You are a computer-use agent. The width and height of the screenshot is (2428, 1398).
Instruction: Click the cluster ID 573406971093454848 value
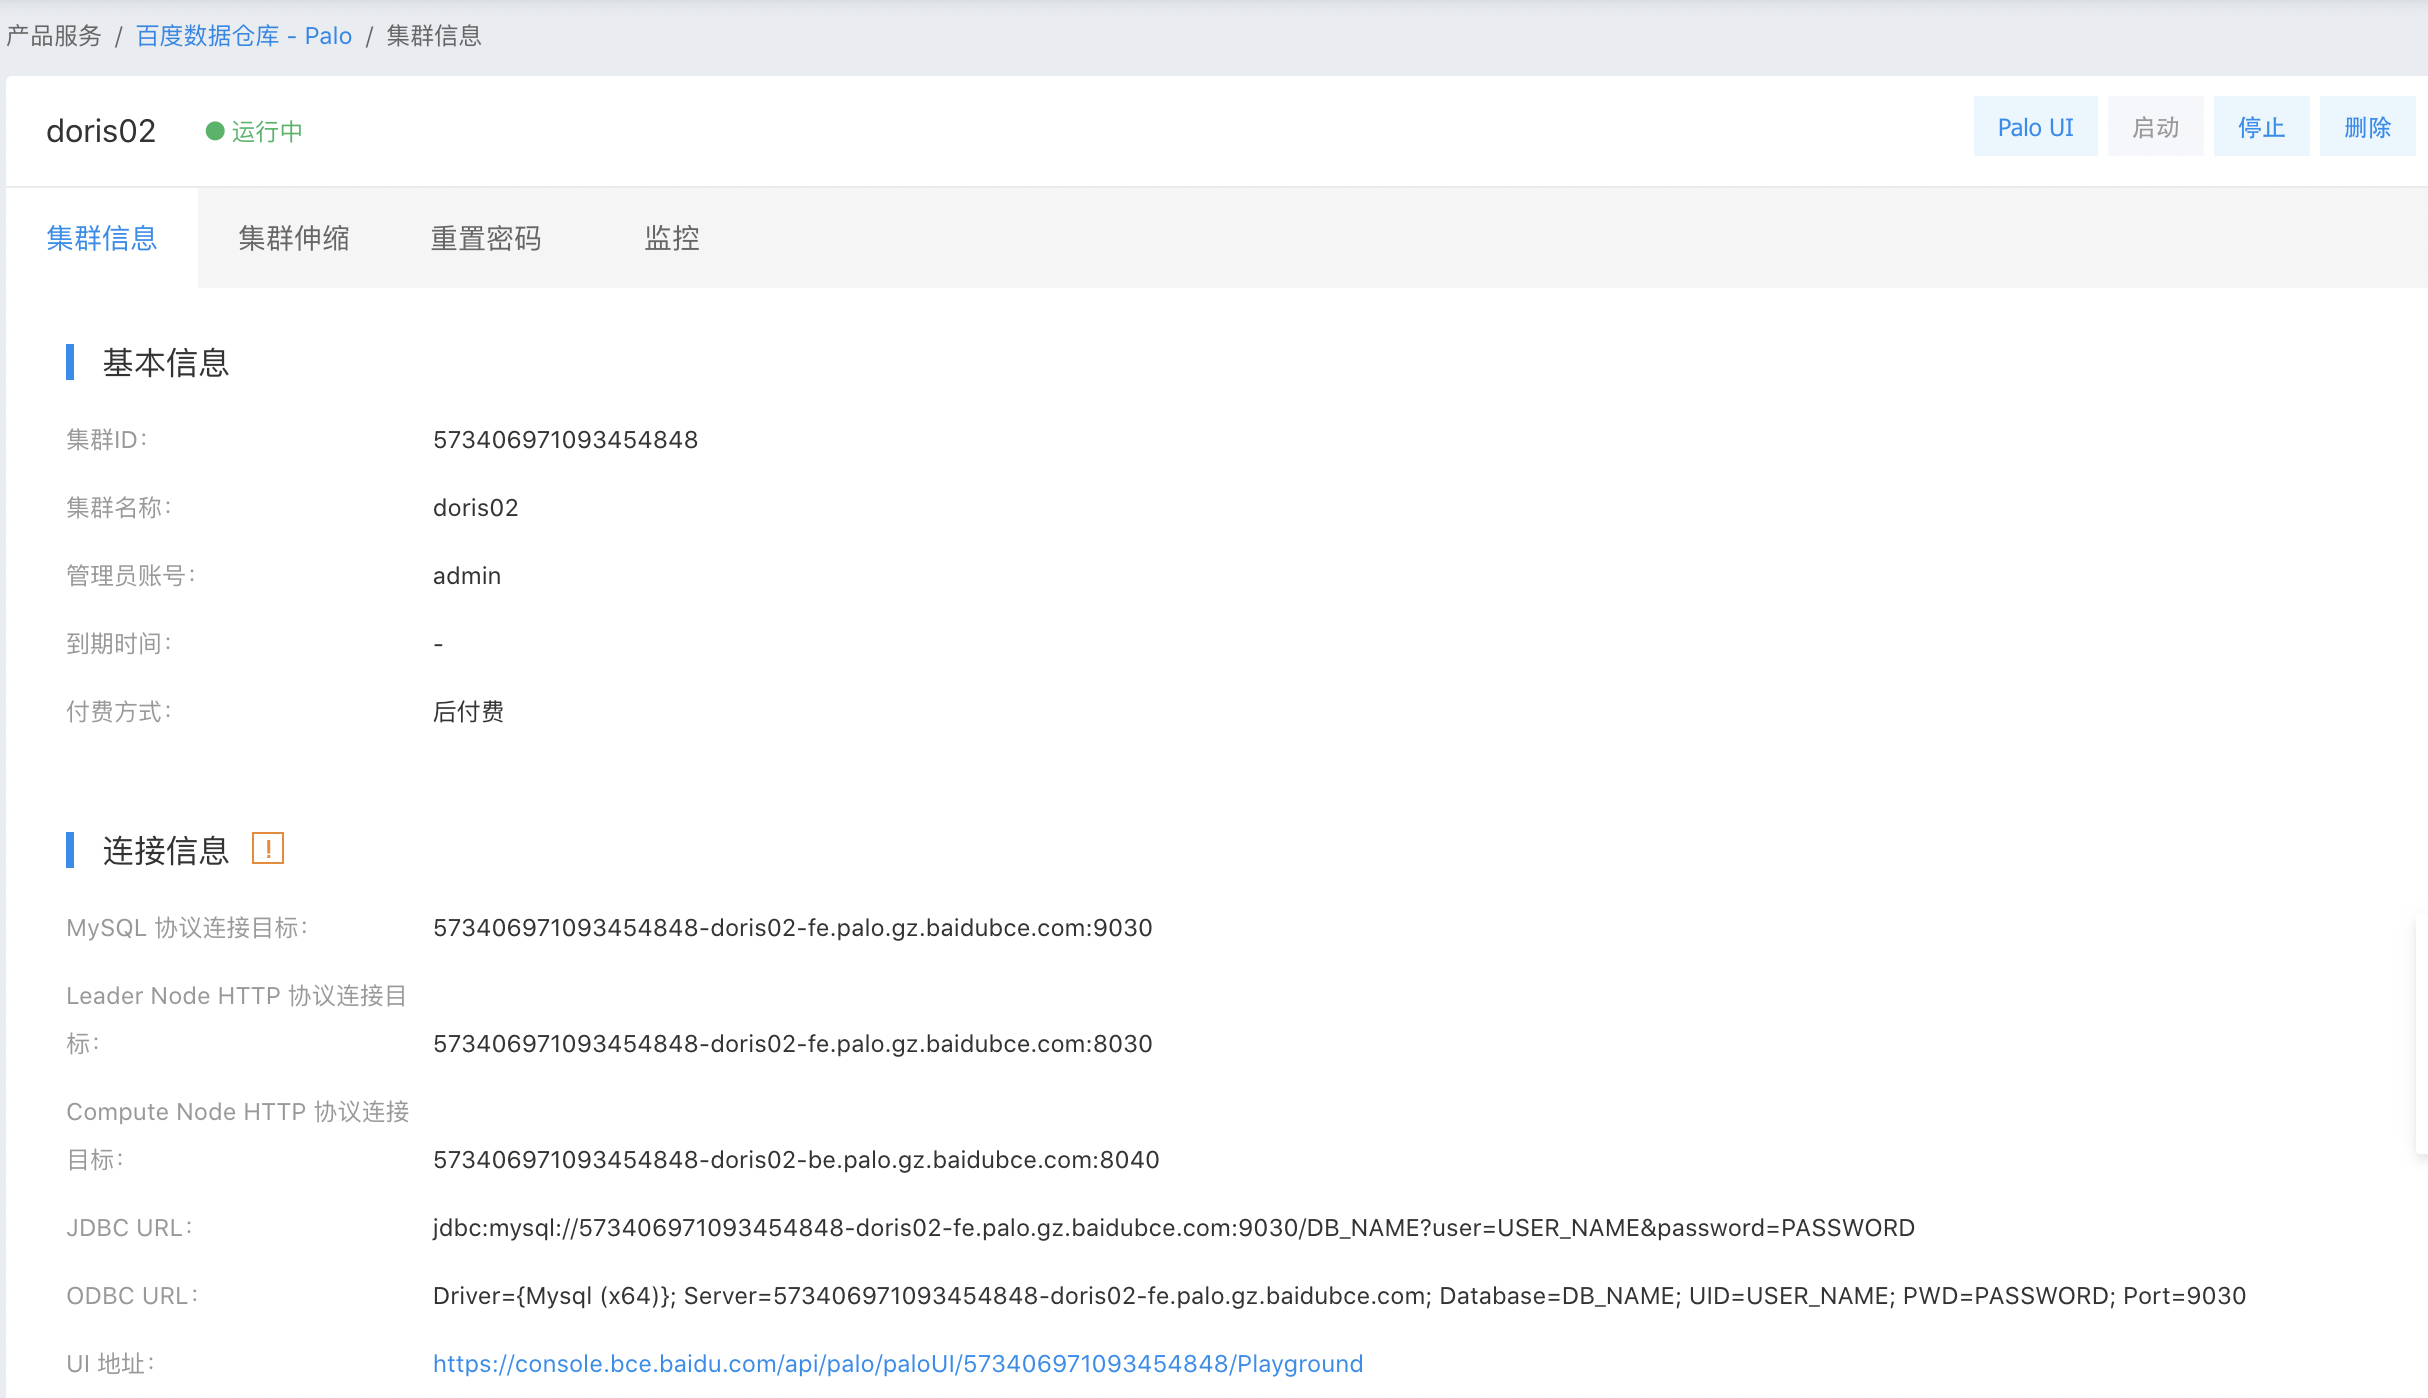click(565, 440)
